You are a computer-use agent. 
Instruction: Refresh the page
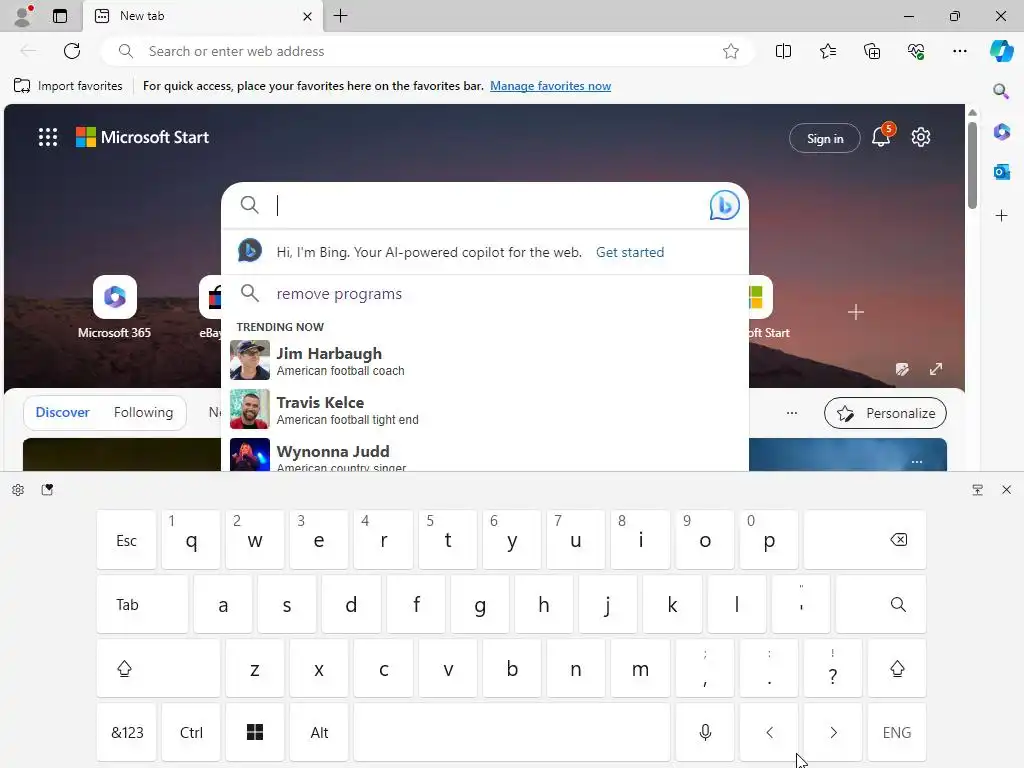[x=72, y=51]
